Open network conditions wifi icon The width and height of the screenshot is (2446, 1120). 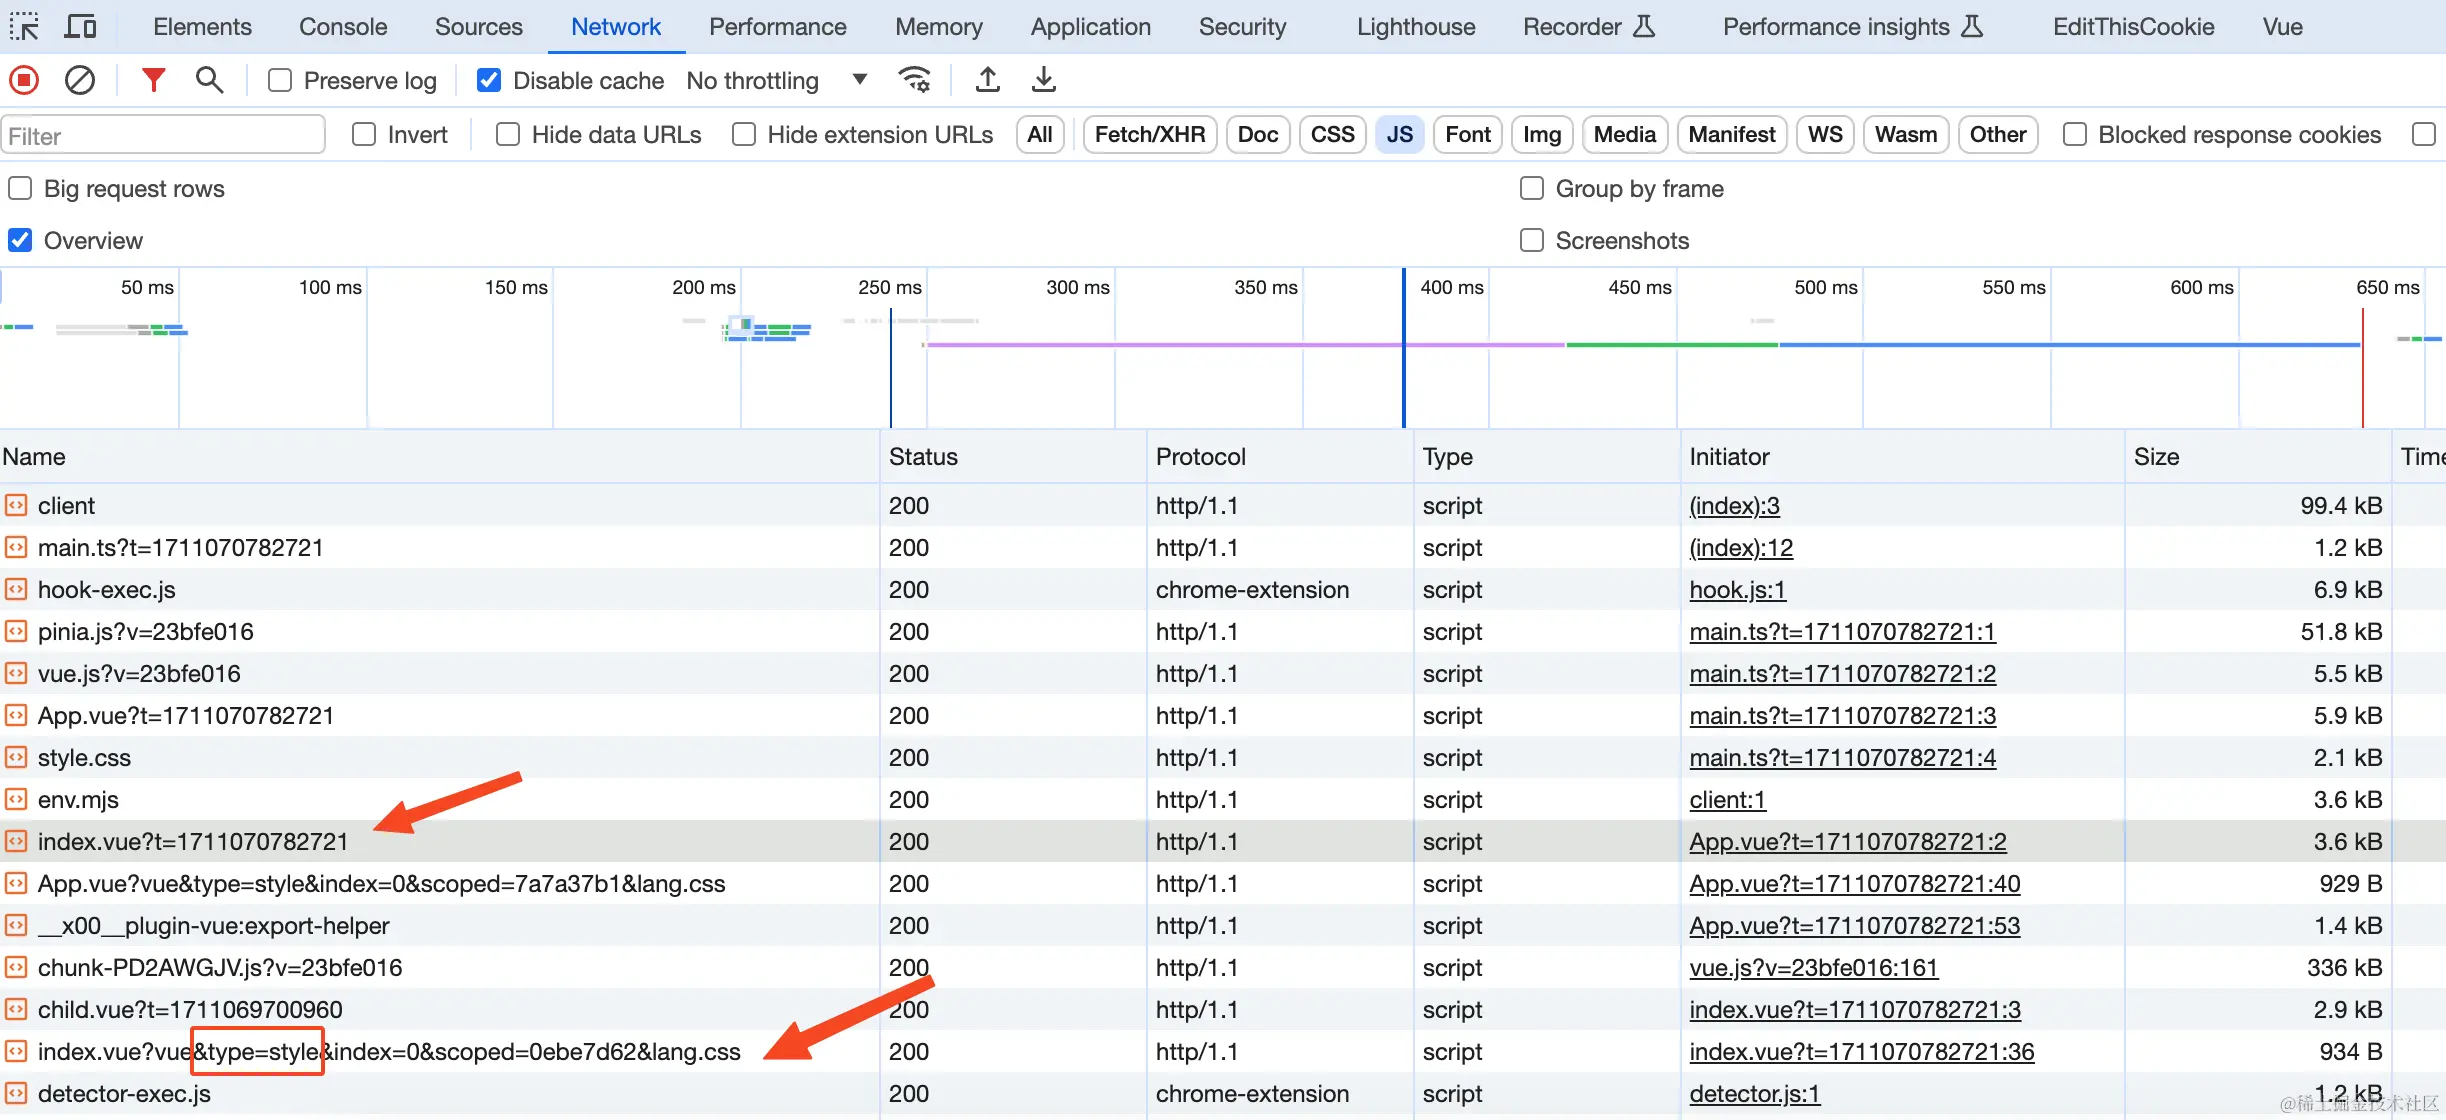(915, 80)
